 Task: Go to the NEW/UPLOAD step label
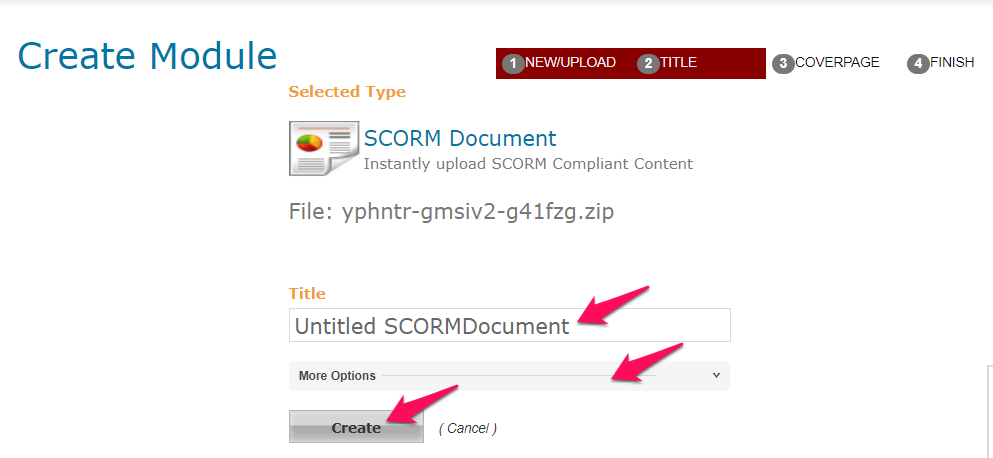point(571,62)
